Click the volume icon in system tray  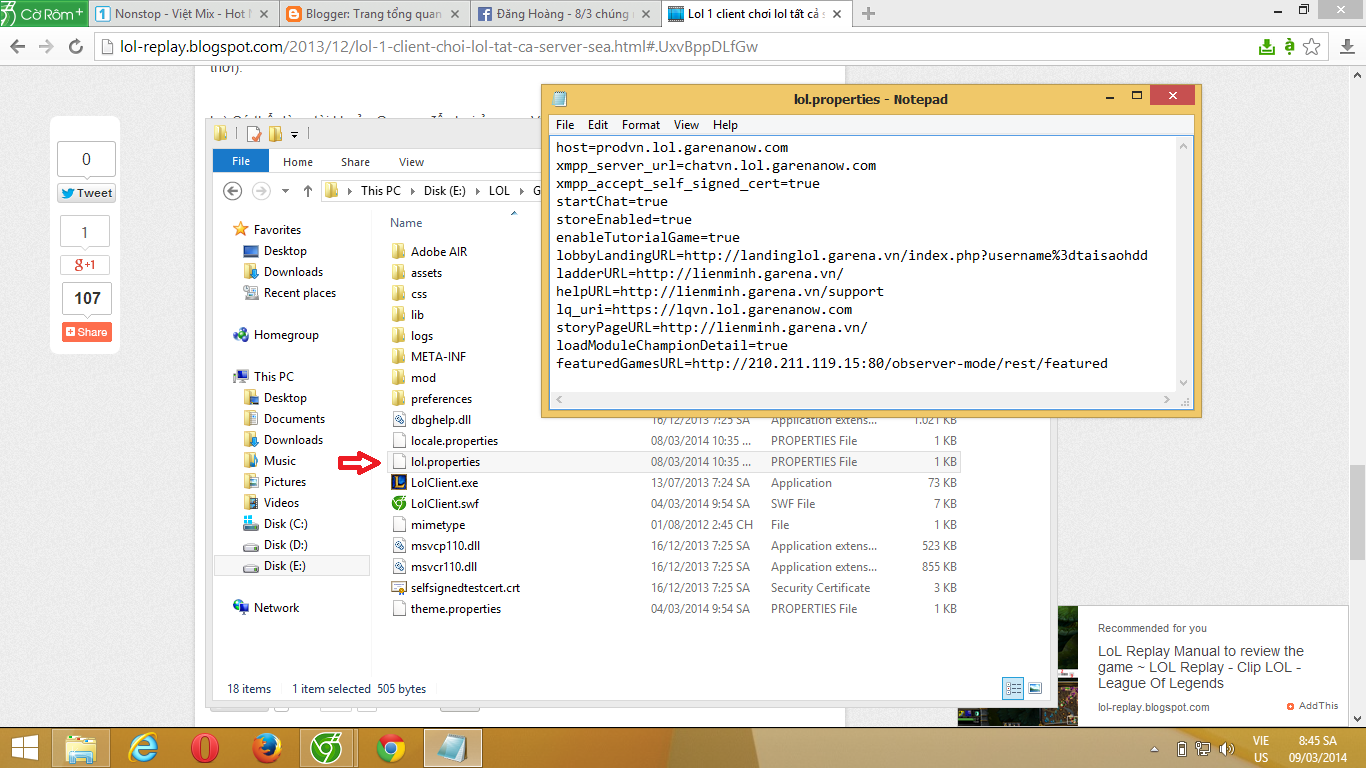pyautogui.click(x=1227, y=749)
